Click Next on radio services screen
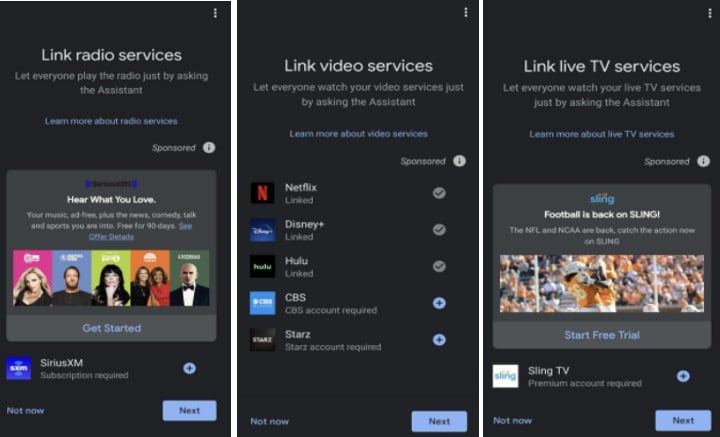Screen dimensions: 720x437 [189, 410]
